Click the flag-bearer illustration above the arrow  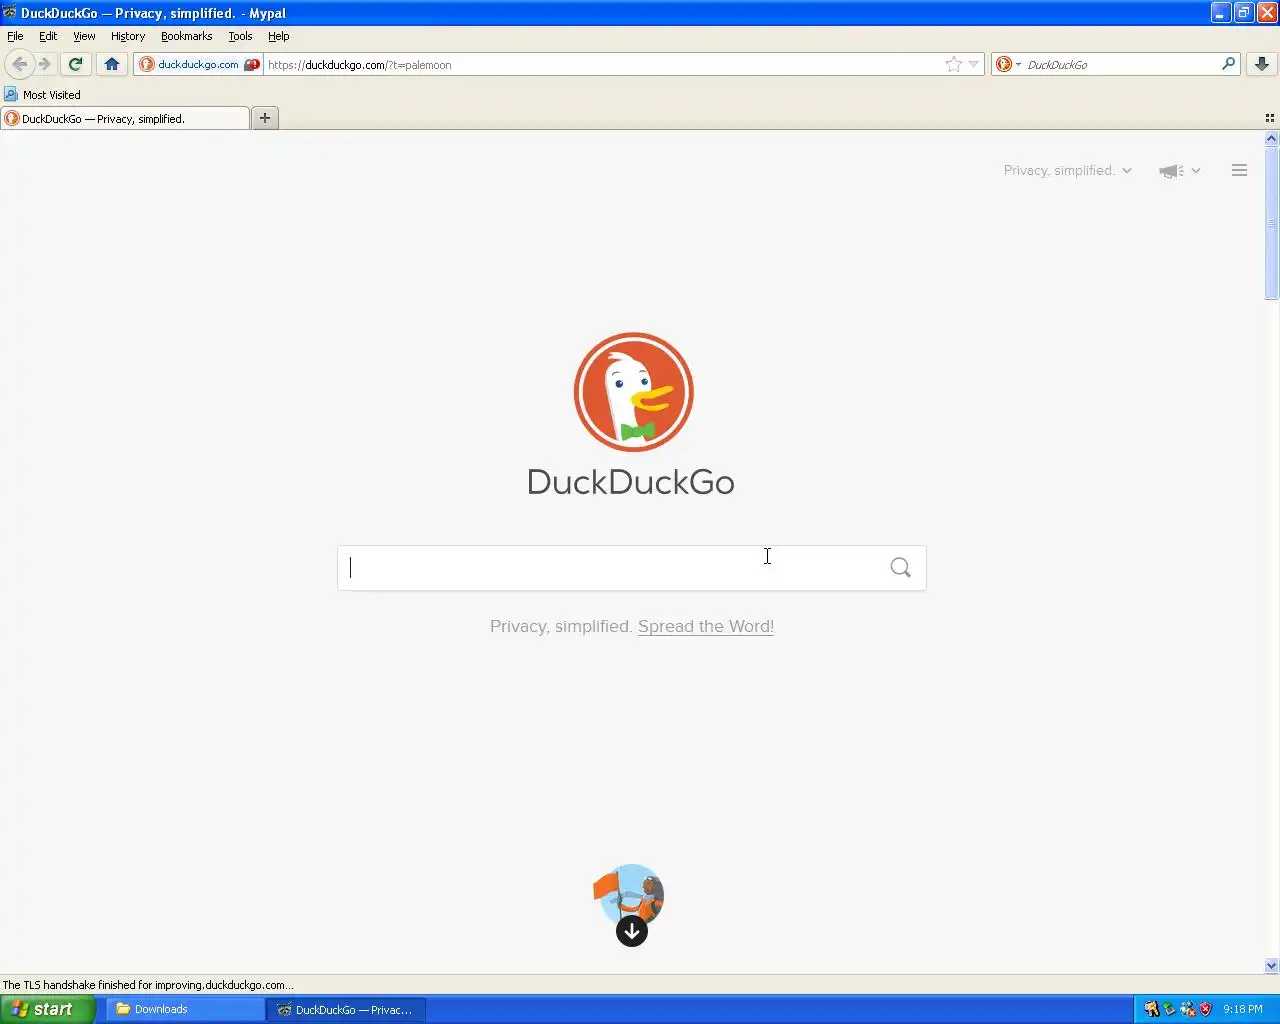coord(629,893)
